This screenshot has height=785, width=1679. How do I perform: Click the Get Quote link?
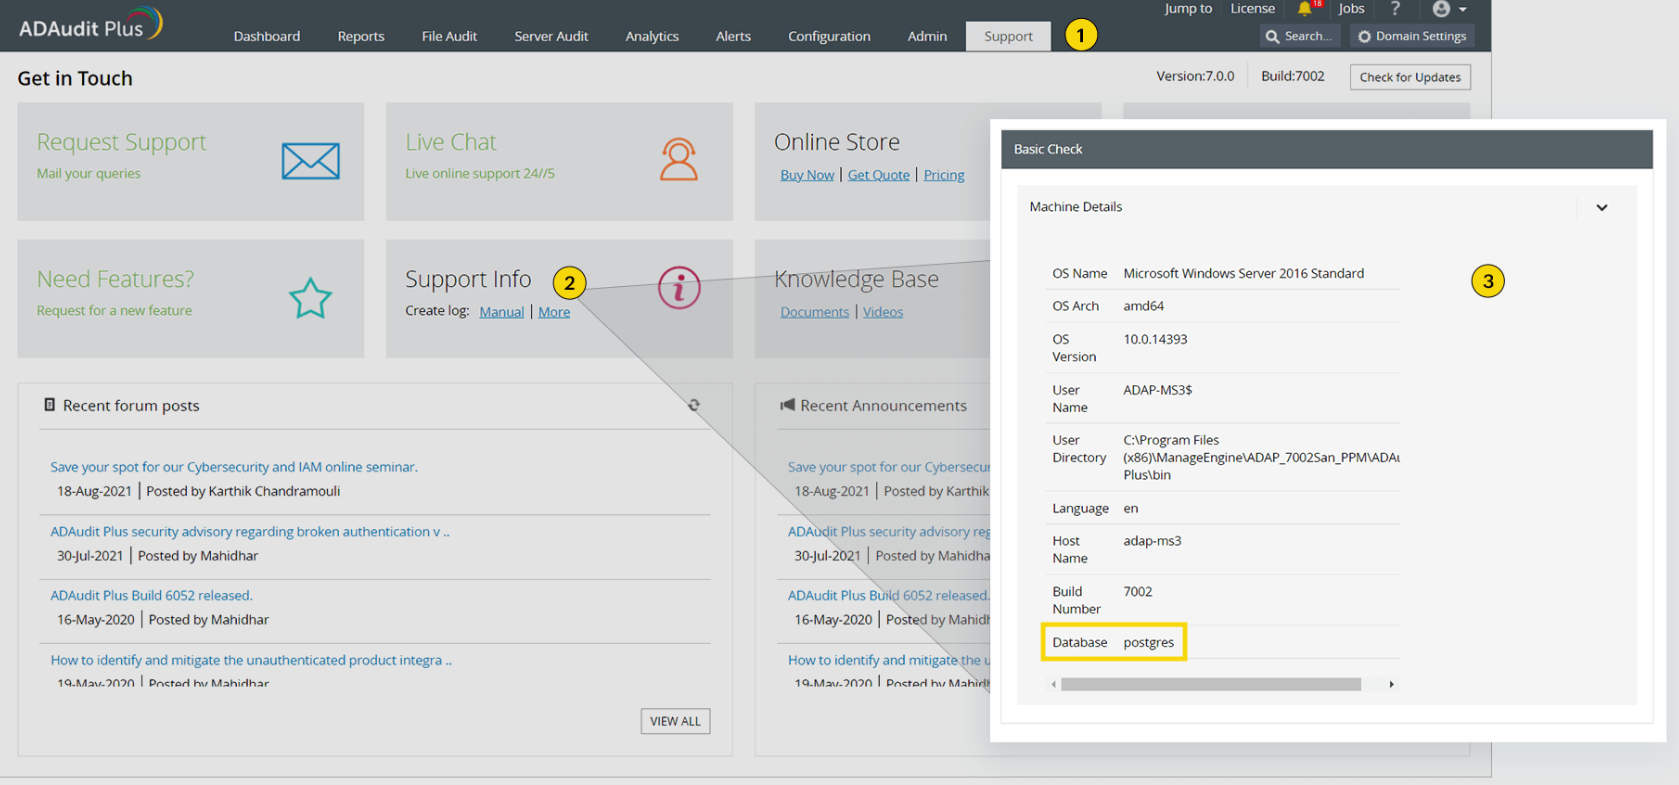click(x=879, y=175)
